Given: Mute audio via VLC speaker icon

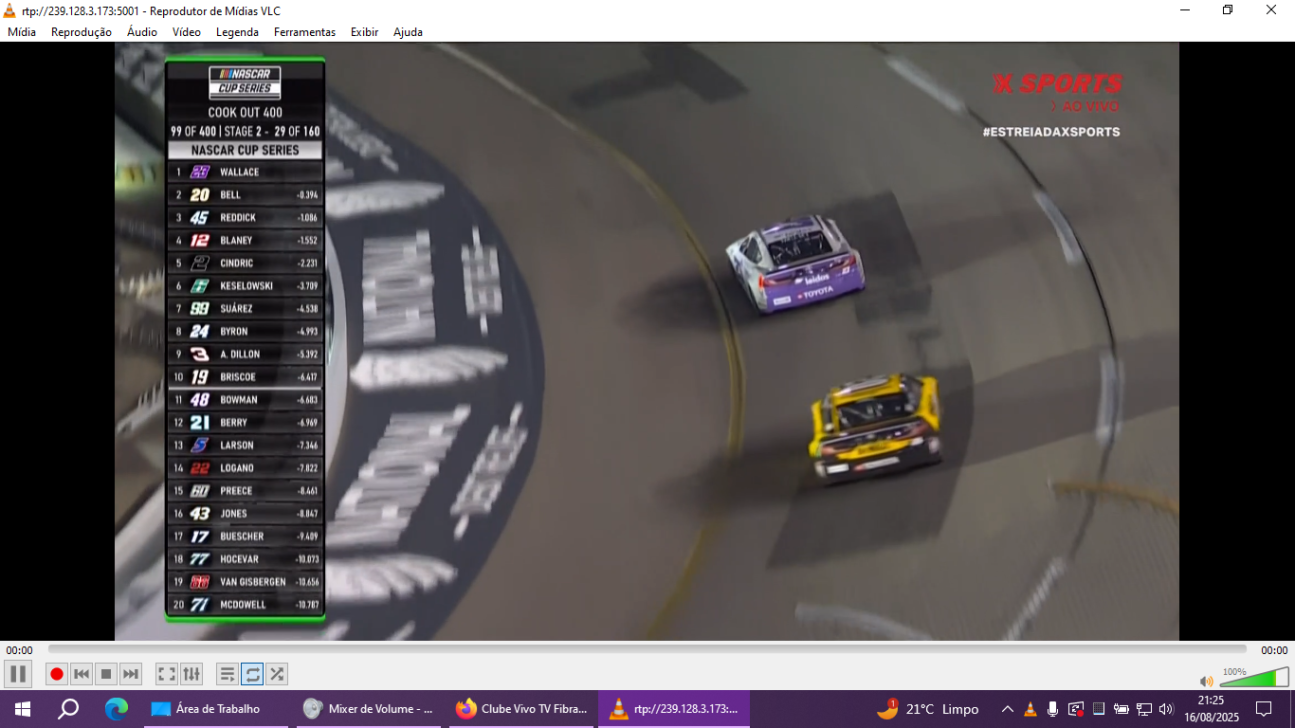Looking at the screenshot, I should point(1207,681).
